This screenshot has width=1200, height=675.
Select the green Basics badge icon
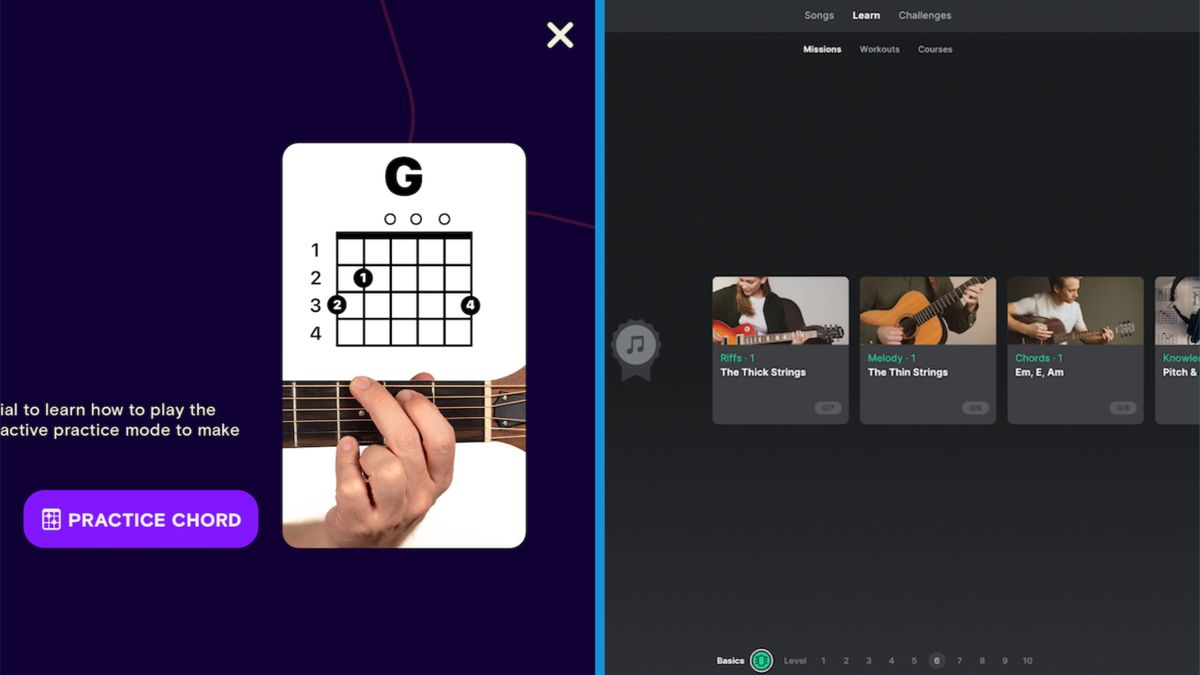(760, 660)
